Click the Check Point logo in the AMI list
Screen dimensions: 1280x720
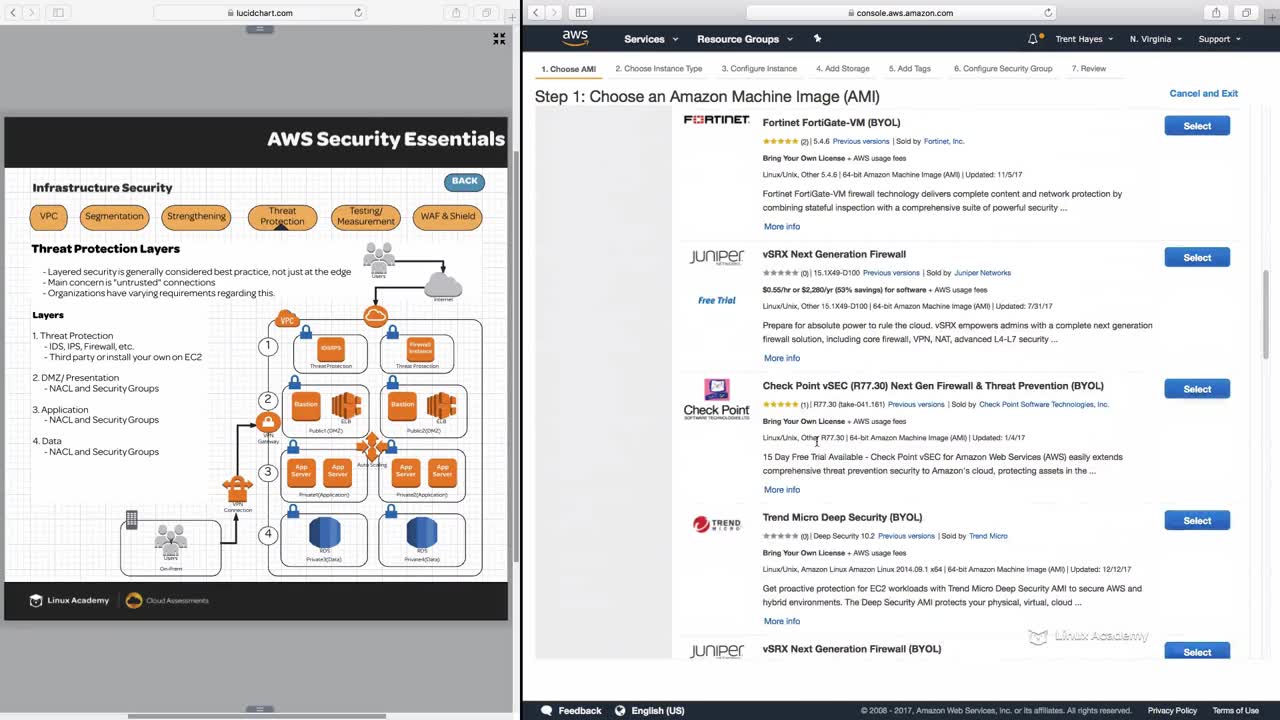716,399
